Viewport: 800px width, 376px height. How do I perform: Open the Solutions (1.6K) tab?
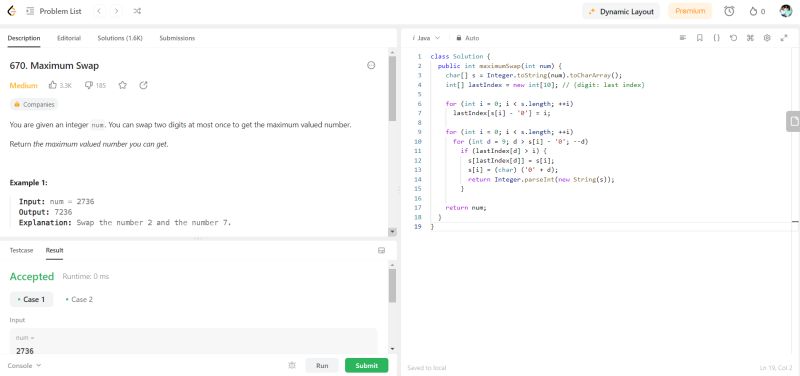tap(120, 38)
